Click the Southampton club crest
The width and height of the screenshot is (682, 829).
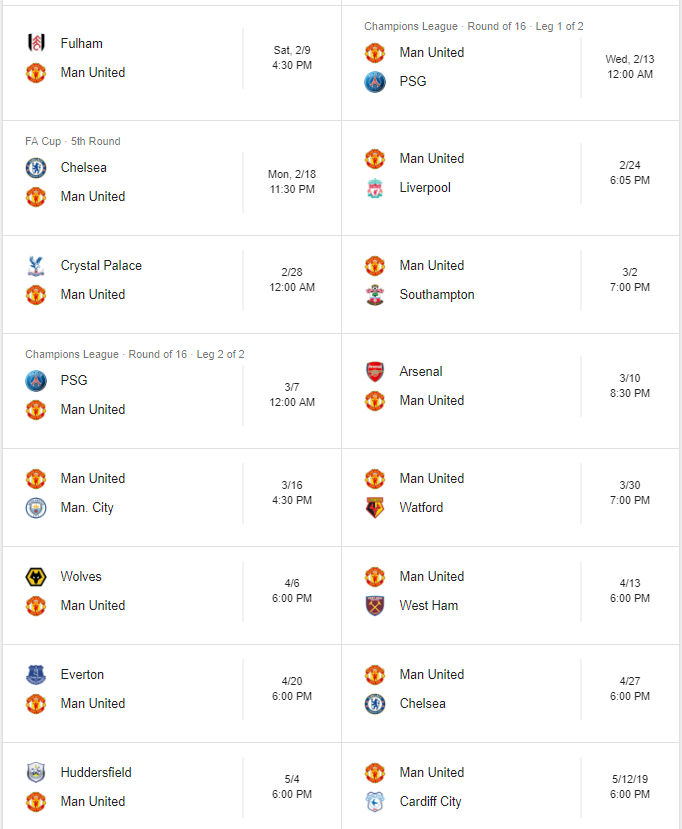click(x=375, y=294)
